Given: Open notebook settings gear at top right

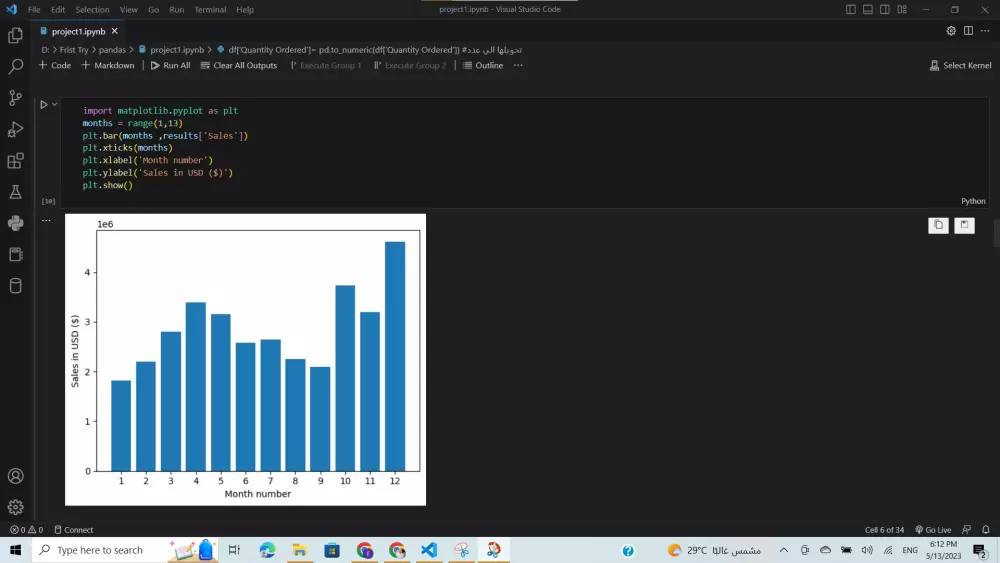Looking at the screenshot, I should (x=951, y=31).
